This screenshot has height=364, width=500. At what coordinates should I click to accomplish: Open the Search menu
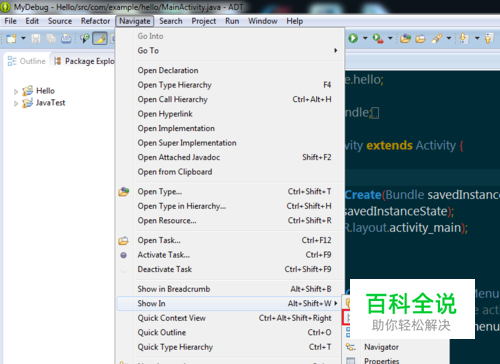[x=171, y=21]
